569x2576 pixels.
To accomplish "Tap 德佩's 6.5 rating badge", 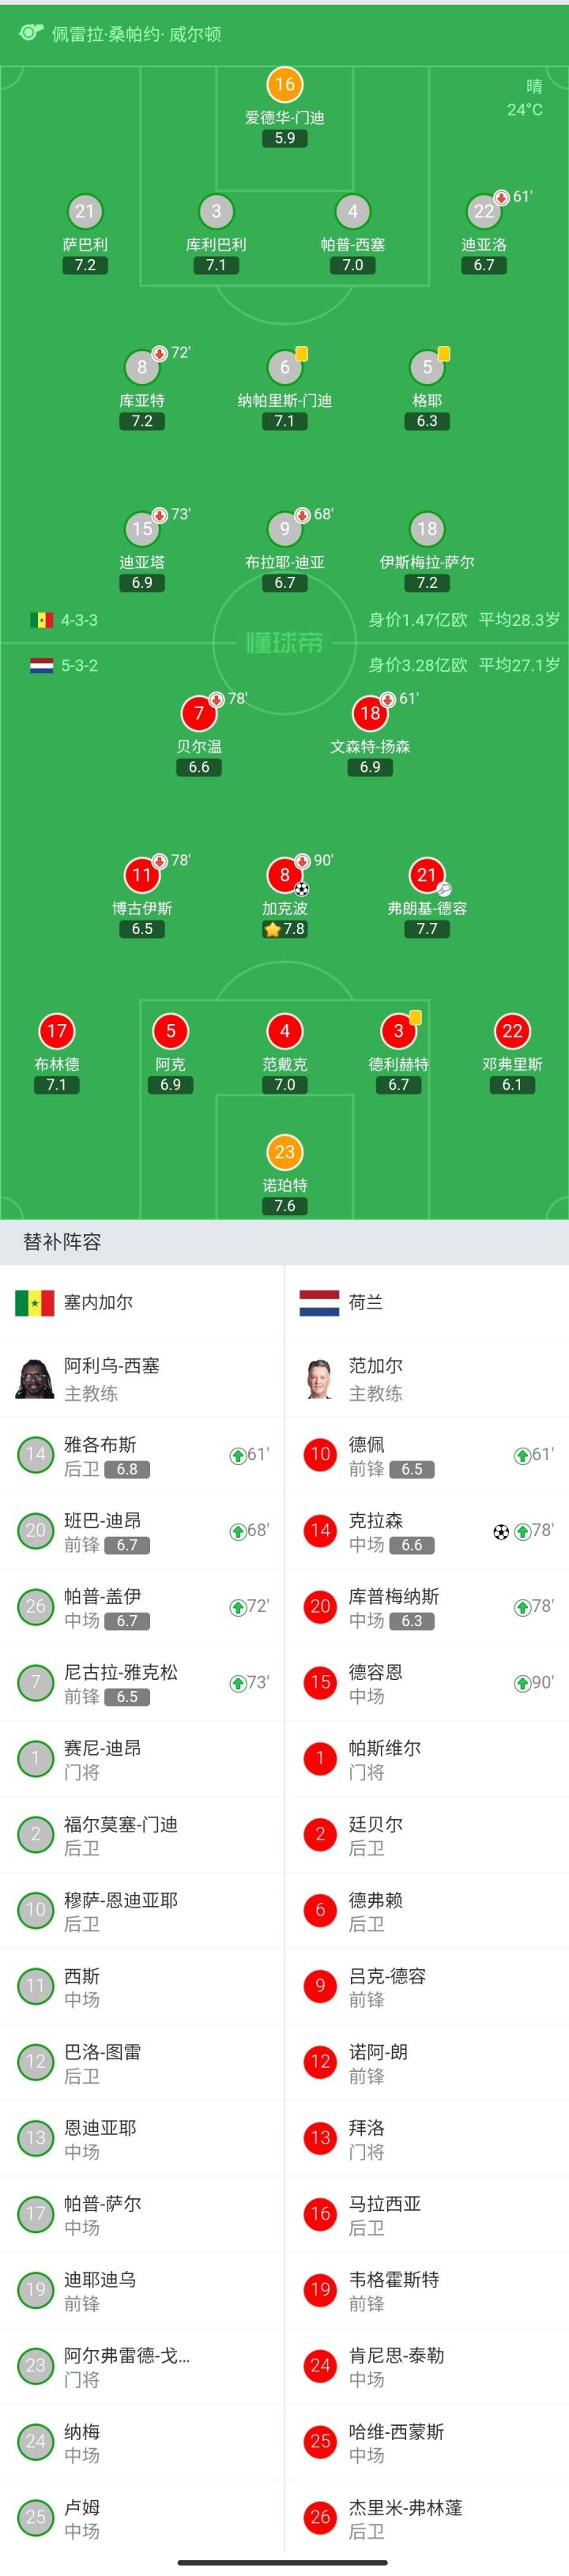I will (x=412, y=1469).
